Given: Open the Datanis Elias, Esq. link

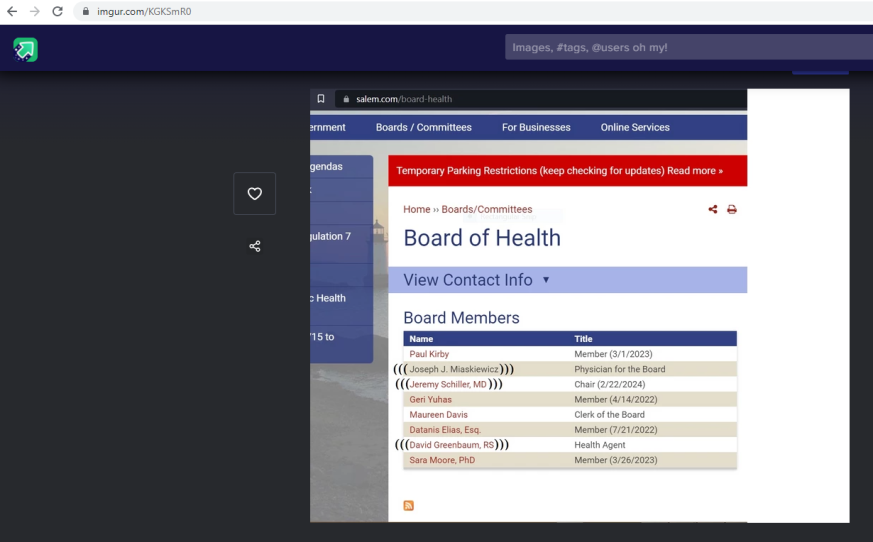Looking at the screenshot, I should pyautogui.click(x=445, y=429).
